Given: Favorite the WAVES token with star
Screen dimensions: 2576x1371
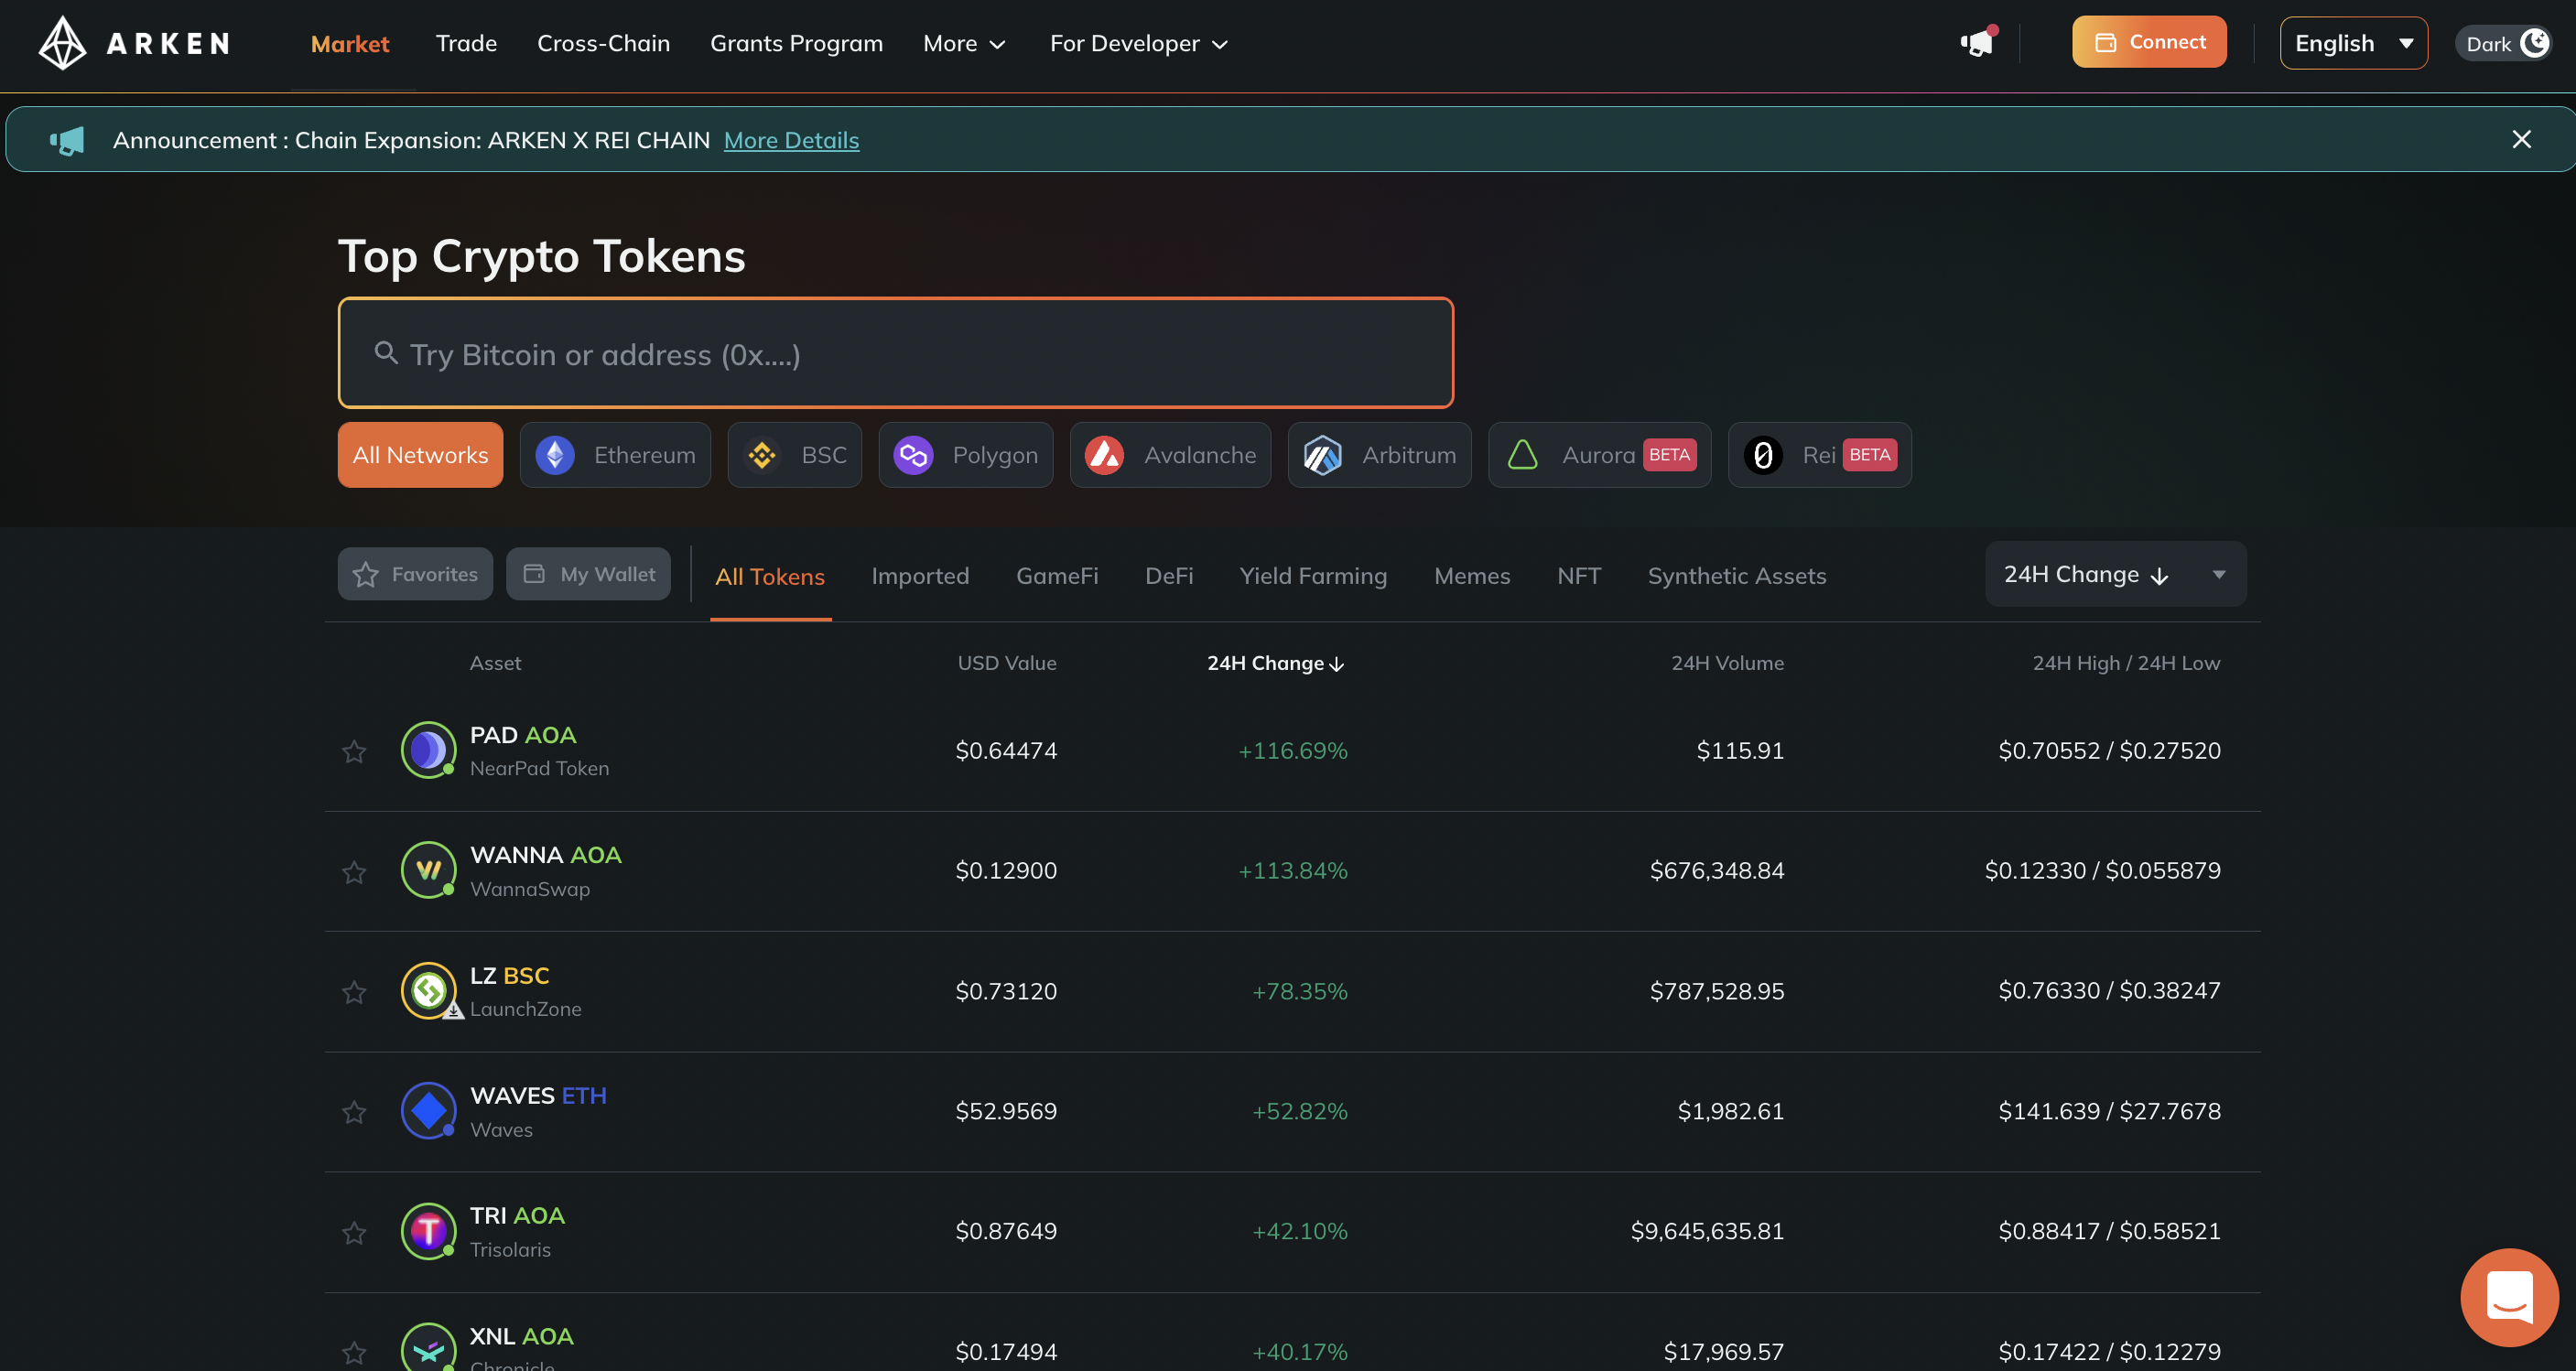Looking at the screenshot, I should 354,1112.
